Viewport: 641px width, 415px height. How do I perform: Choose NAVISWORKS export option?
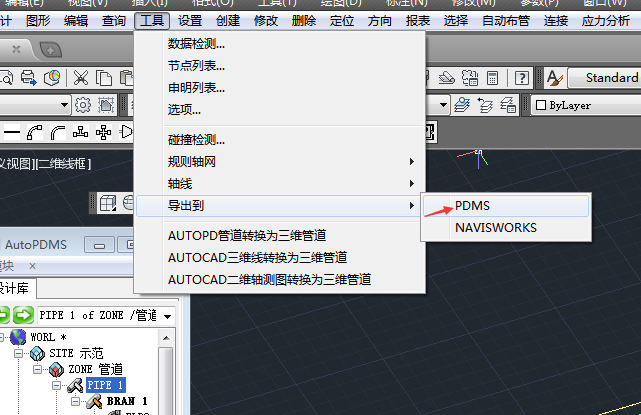click(x=495, y=227)
